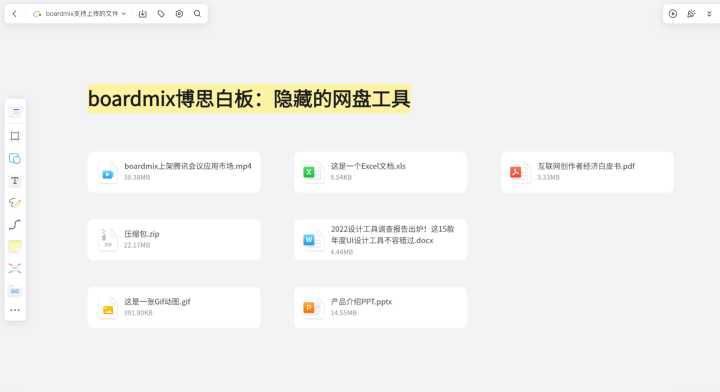Select the shapes tool in the sidebar
Screen dimensions: 720x392
(x=15, y=158)
